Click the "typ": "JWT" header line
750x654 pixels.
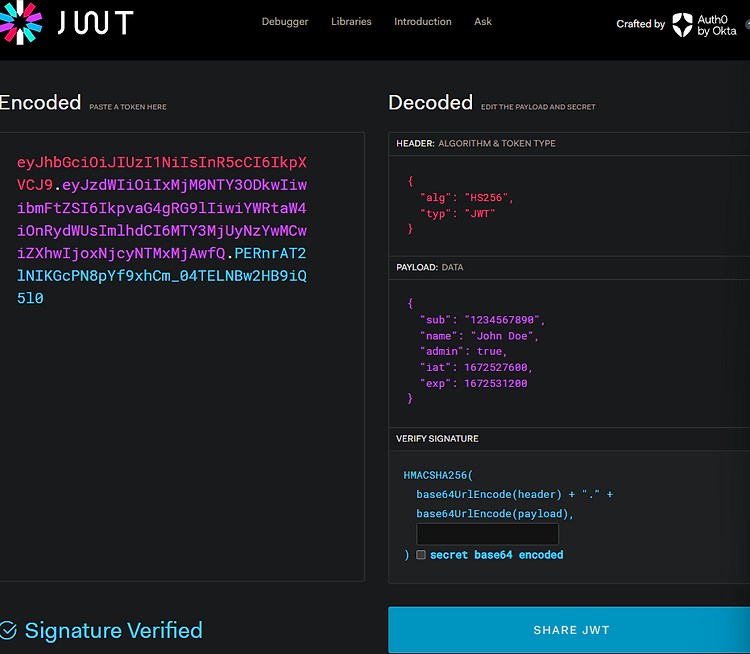(457, 213)
